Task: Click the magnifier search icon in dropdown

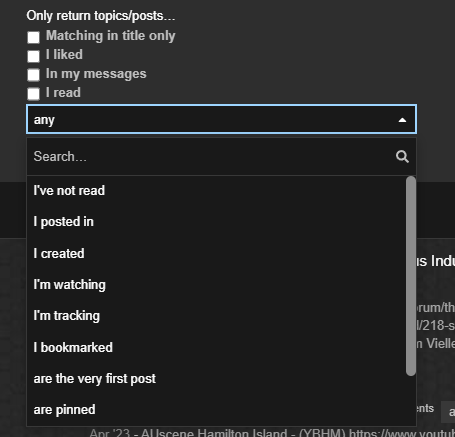Action: [x=402, y=156]
